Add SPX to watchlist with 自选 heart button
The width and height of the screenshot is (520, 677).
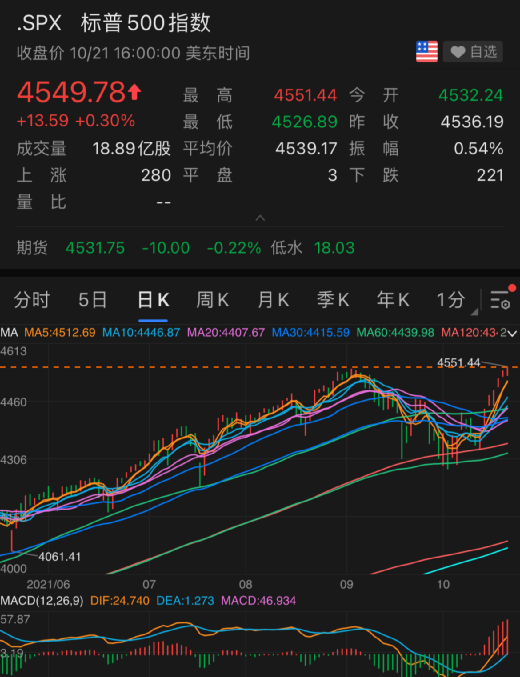[x=473, y=52]
